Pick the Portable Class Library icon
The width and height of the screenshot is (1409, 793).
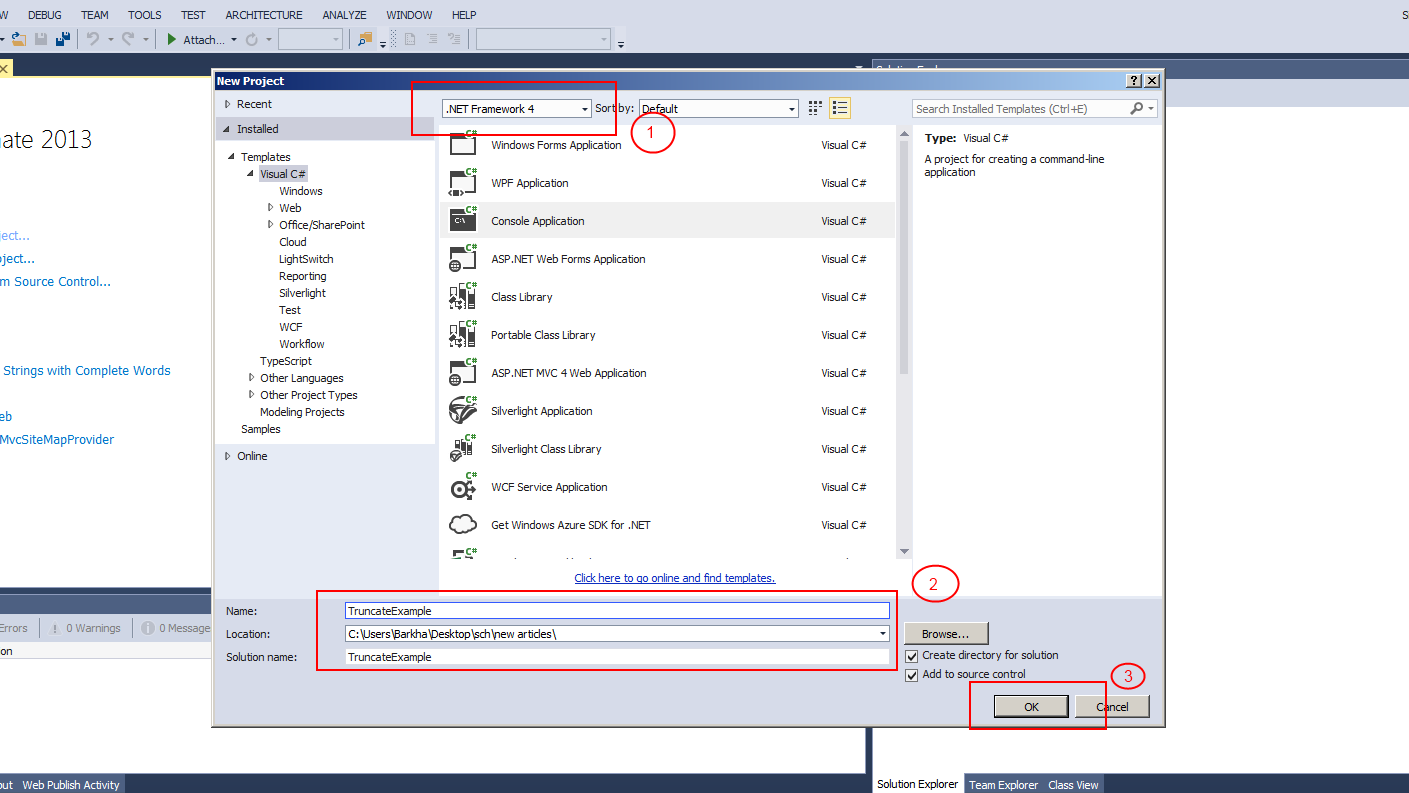coord(463,334)
